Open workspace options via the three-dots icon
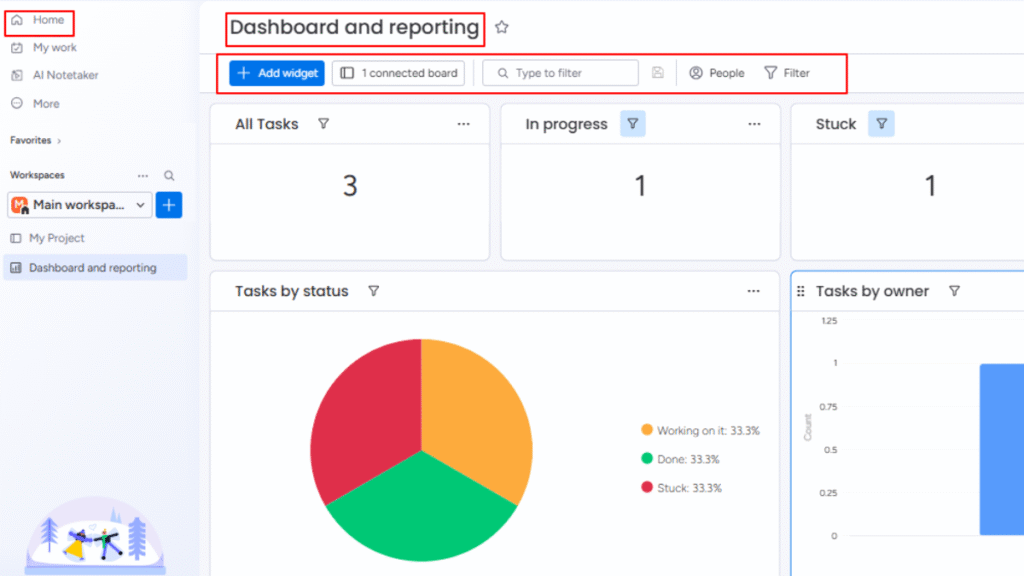Screen dimensions: 1024x576 click(x=144, y=175)
